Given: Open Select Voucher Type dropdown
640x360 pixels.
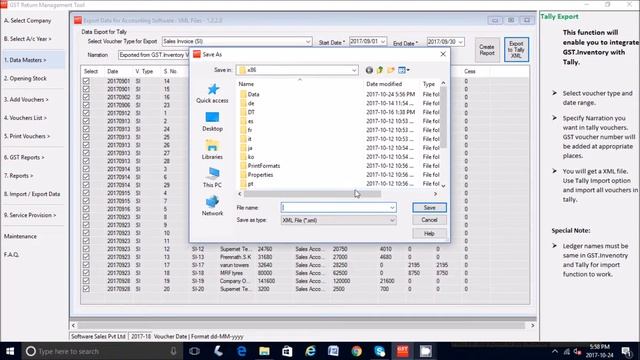Looking at the screenshot, I should [308, 42].
